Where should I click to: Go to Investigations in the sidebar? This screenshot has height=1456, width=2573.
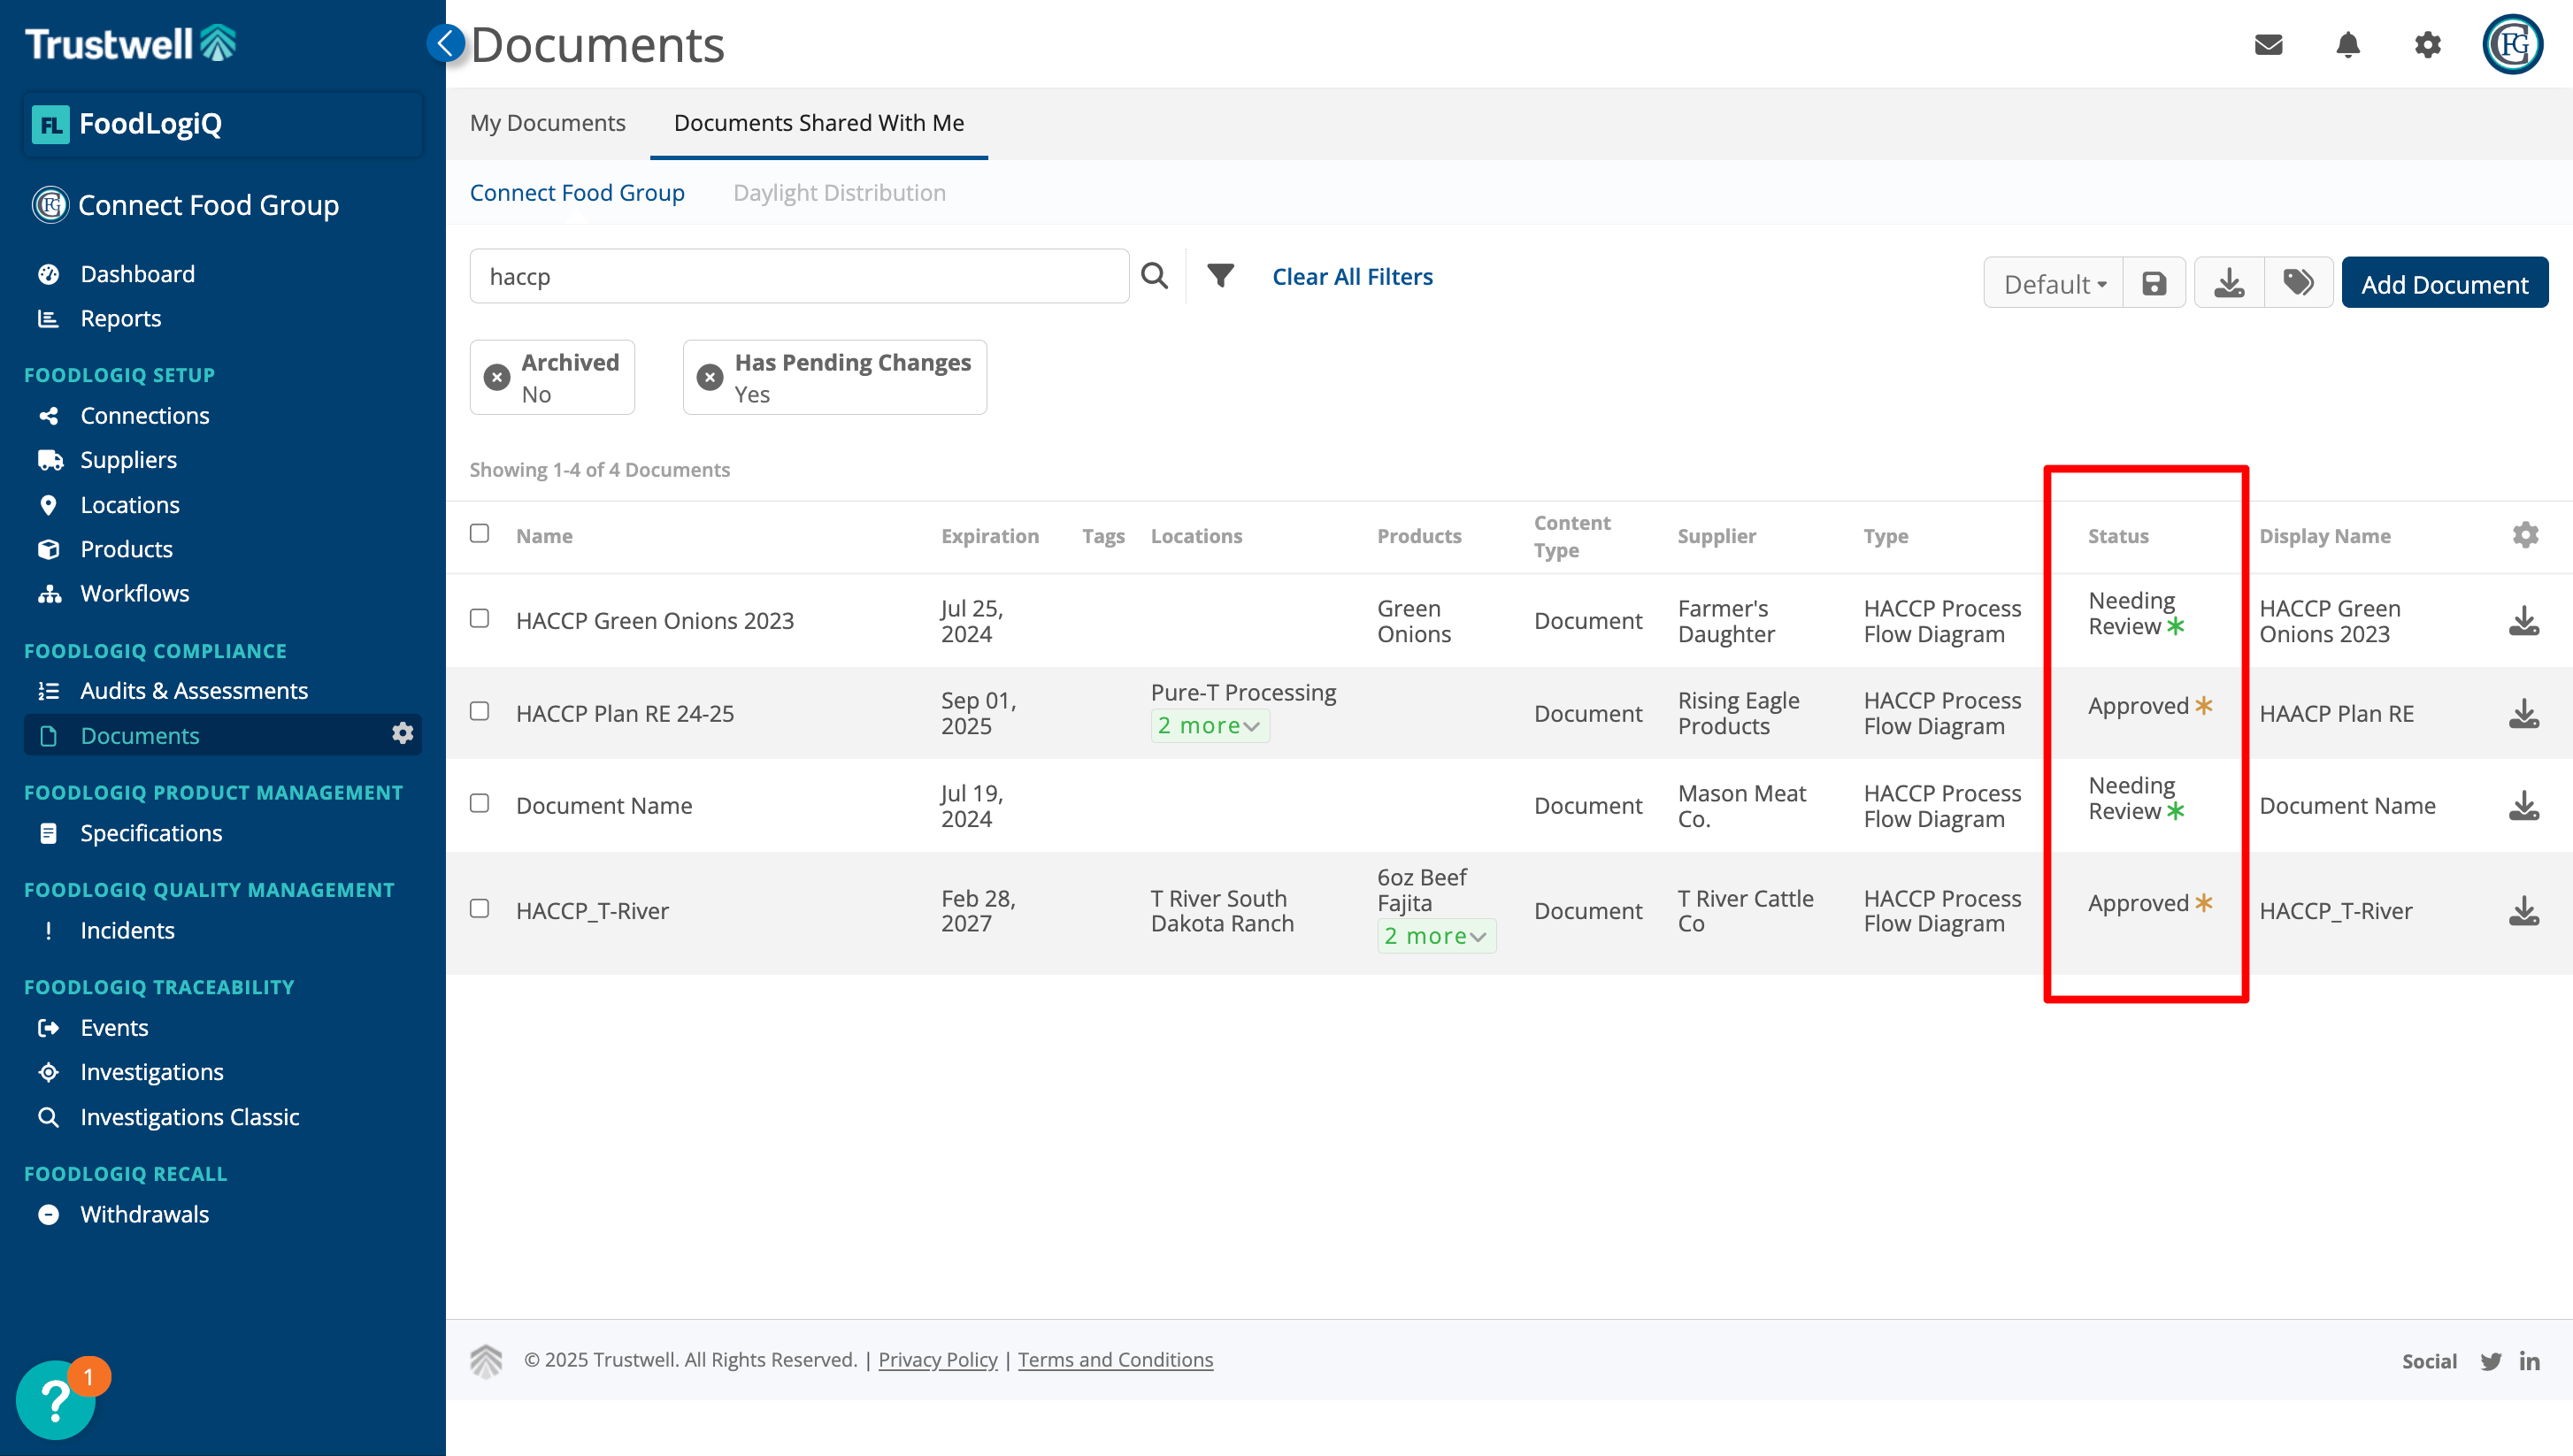pyautogui.click(x=151, y=1072)
